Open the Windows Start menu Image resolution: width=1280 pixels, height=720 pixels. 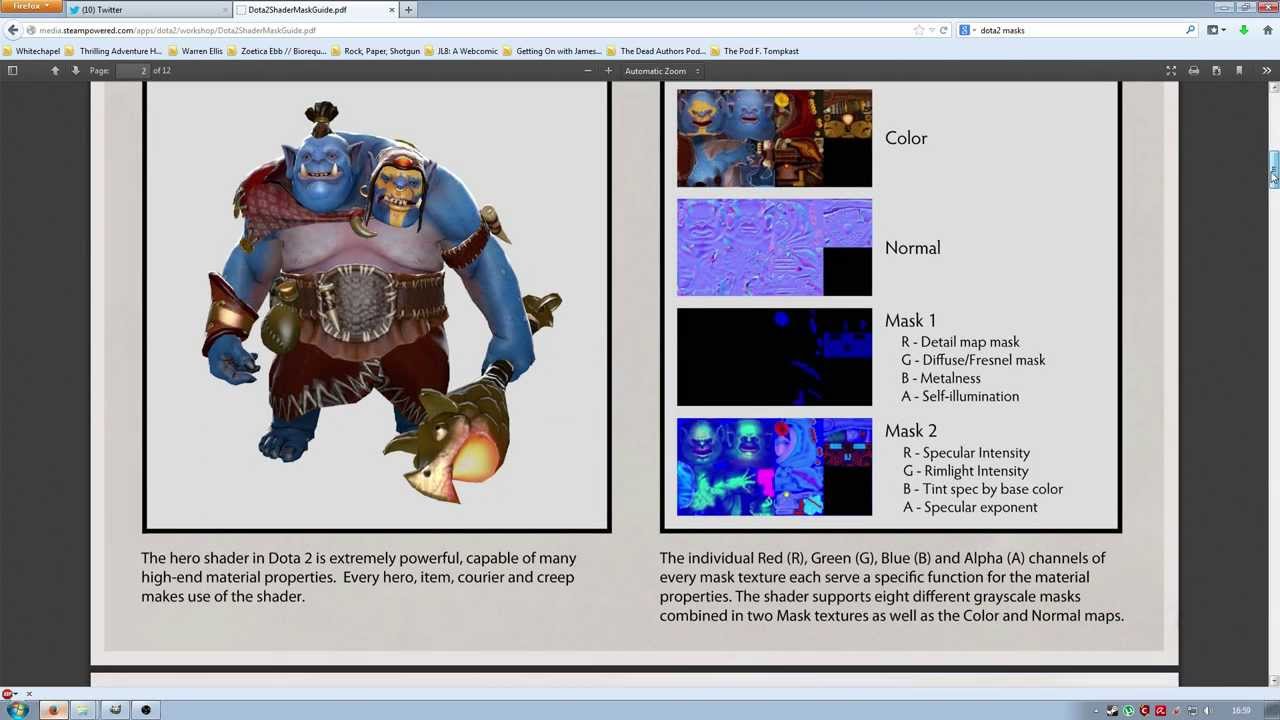pyautogui.click(x=18, y=710)
